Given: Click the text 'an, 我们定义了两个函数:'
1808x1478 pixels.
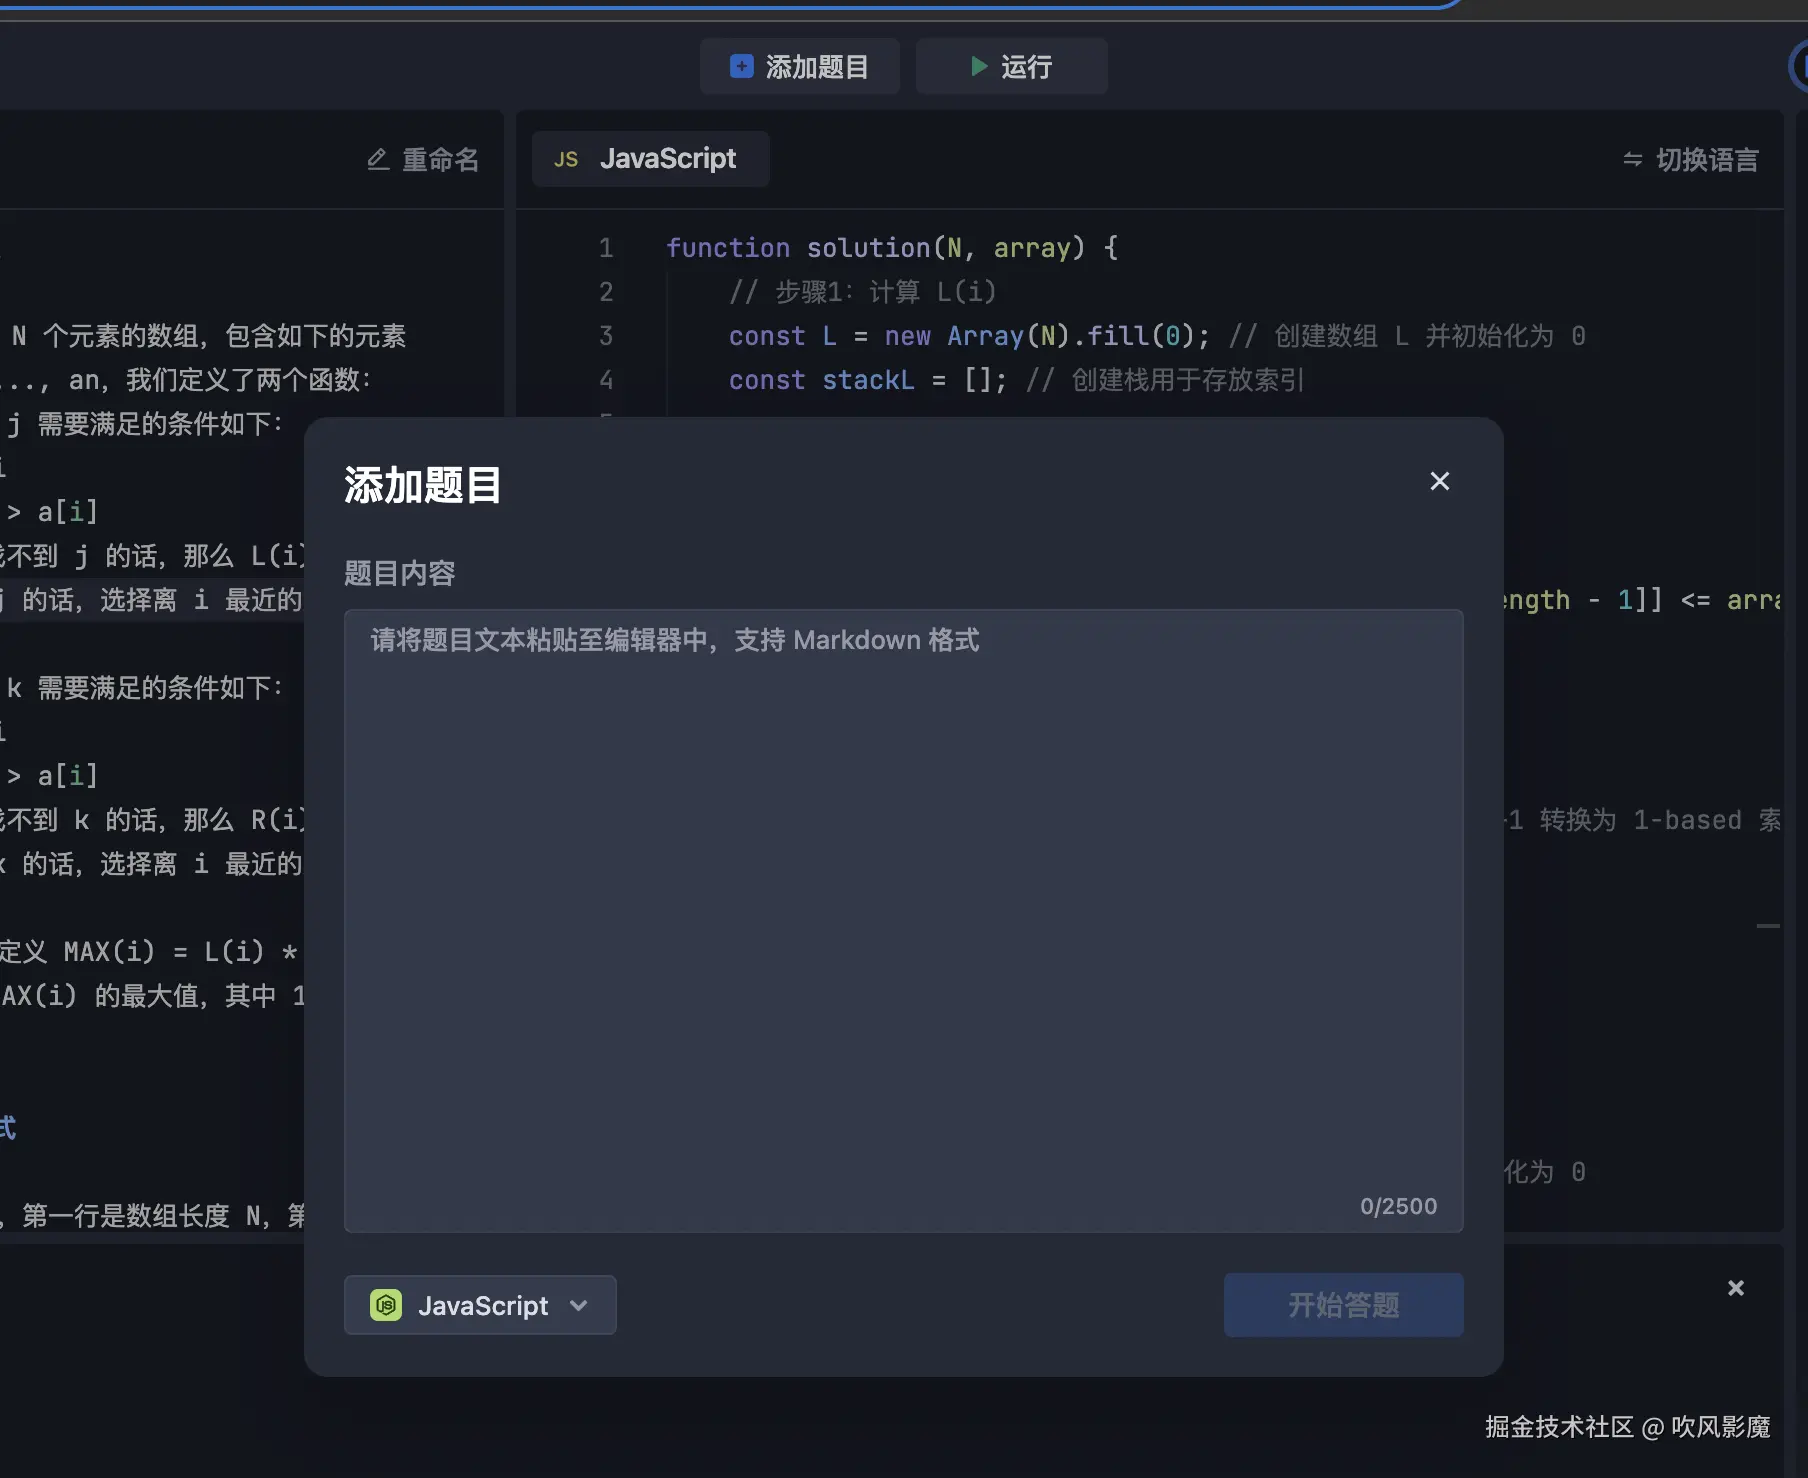Looking at the screenshot, I should pyautogui.click(x=220, y=380).
